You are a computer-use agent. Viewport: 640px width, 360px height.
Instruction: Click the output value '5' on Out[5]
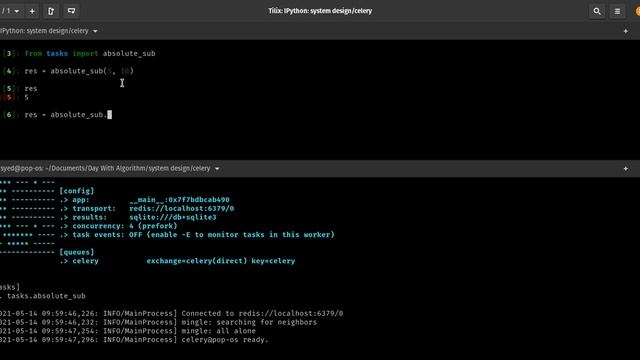pyautogui.click(x=27, y=98)
